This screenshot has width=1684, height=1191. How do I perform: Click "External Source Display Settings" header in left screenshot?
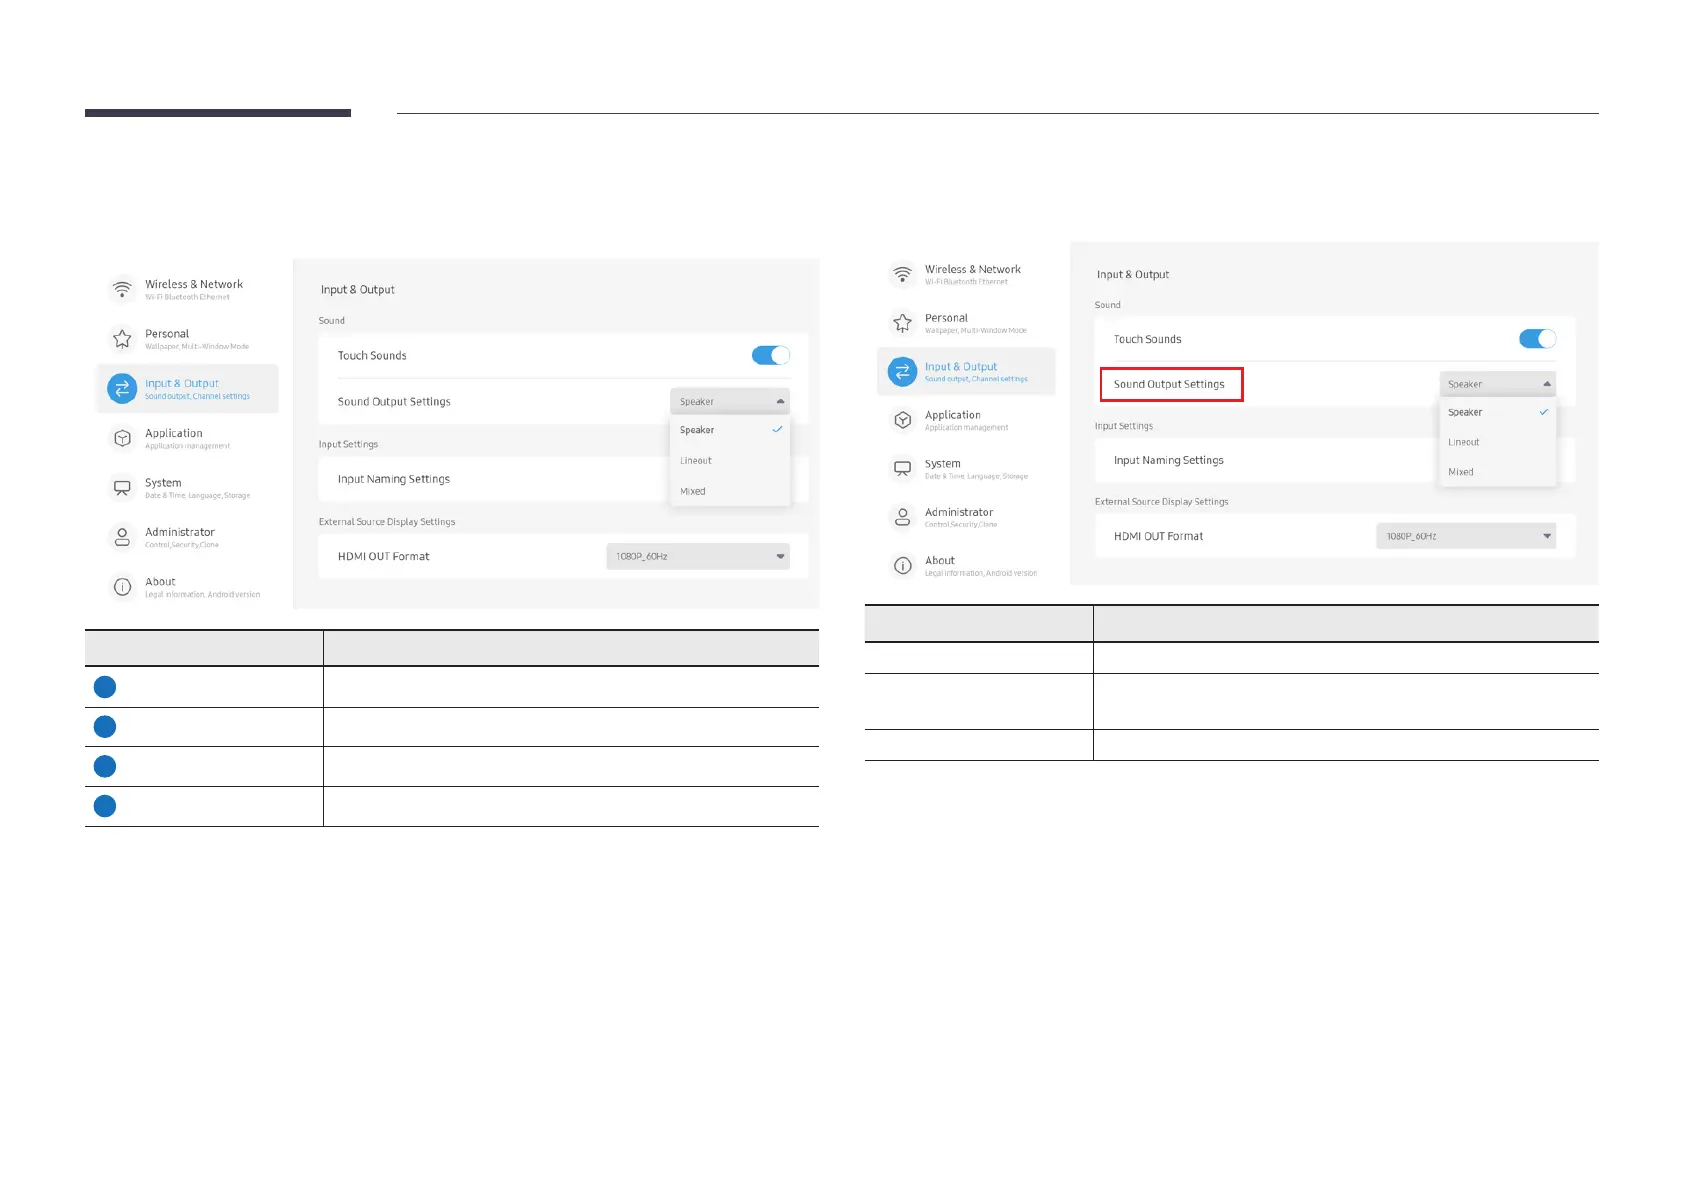tap(387, 522)
